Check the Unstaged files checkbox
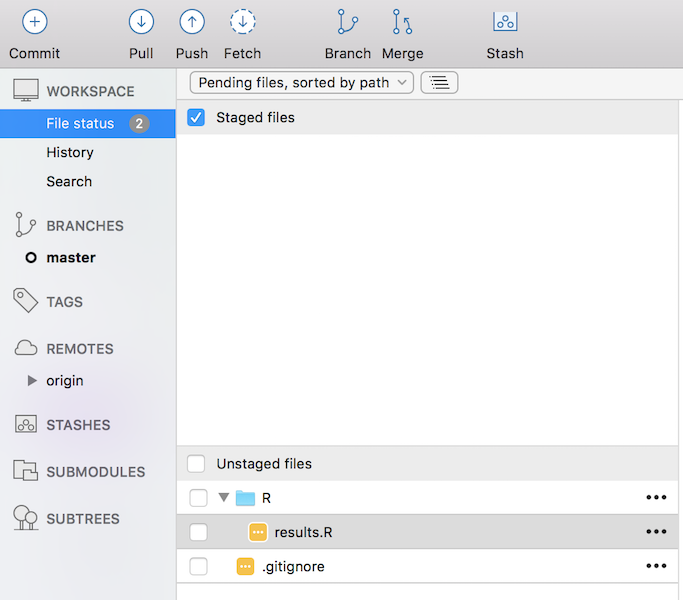Image resolution: width=683 pixels, height=600 pixels. point(196,464)
